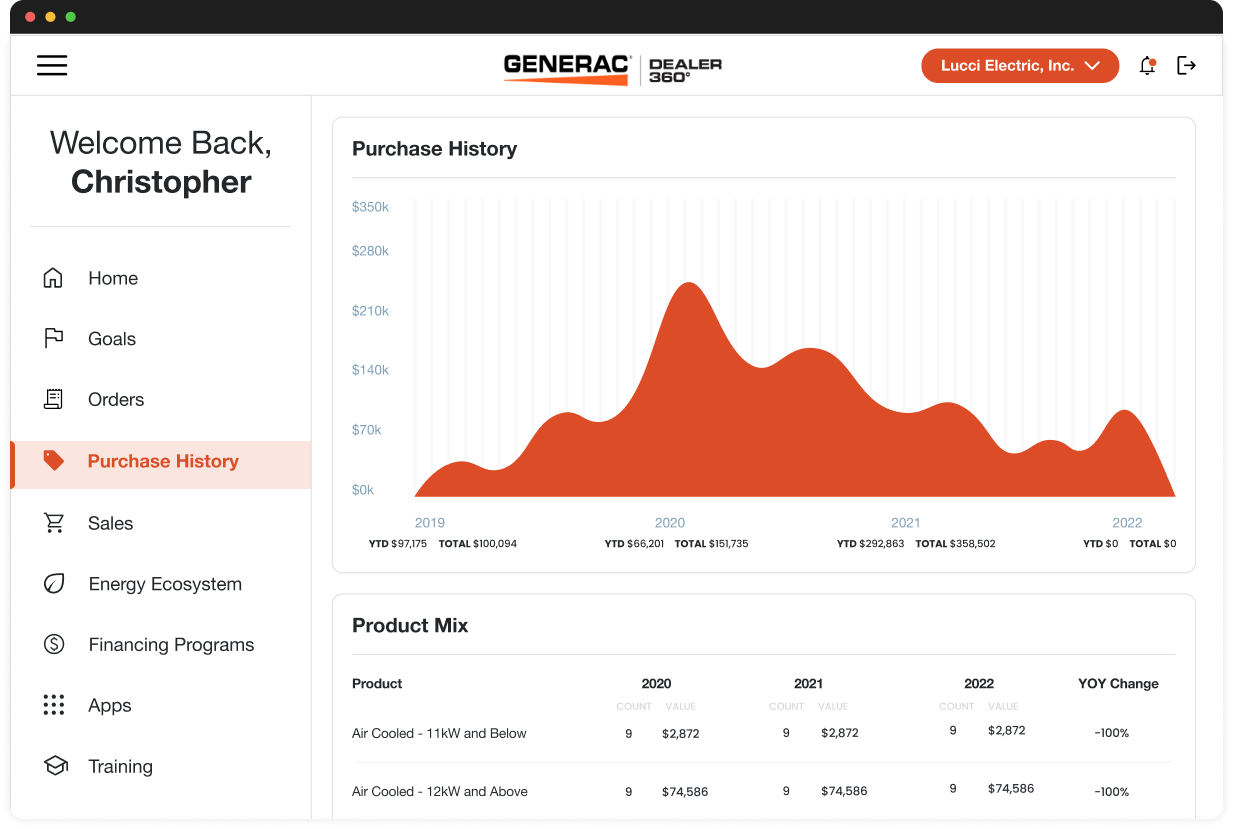
Task: Open the hamburger navigation menu
Action: pyautogui.click(x=52, y=65)
